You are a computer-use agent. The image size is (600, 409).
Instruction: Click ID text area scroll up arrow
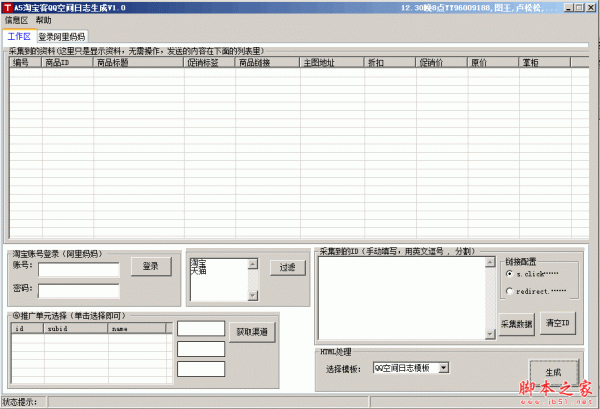pos(490,262)
